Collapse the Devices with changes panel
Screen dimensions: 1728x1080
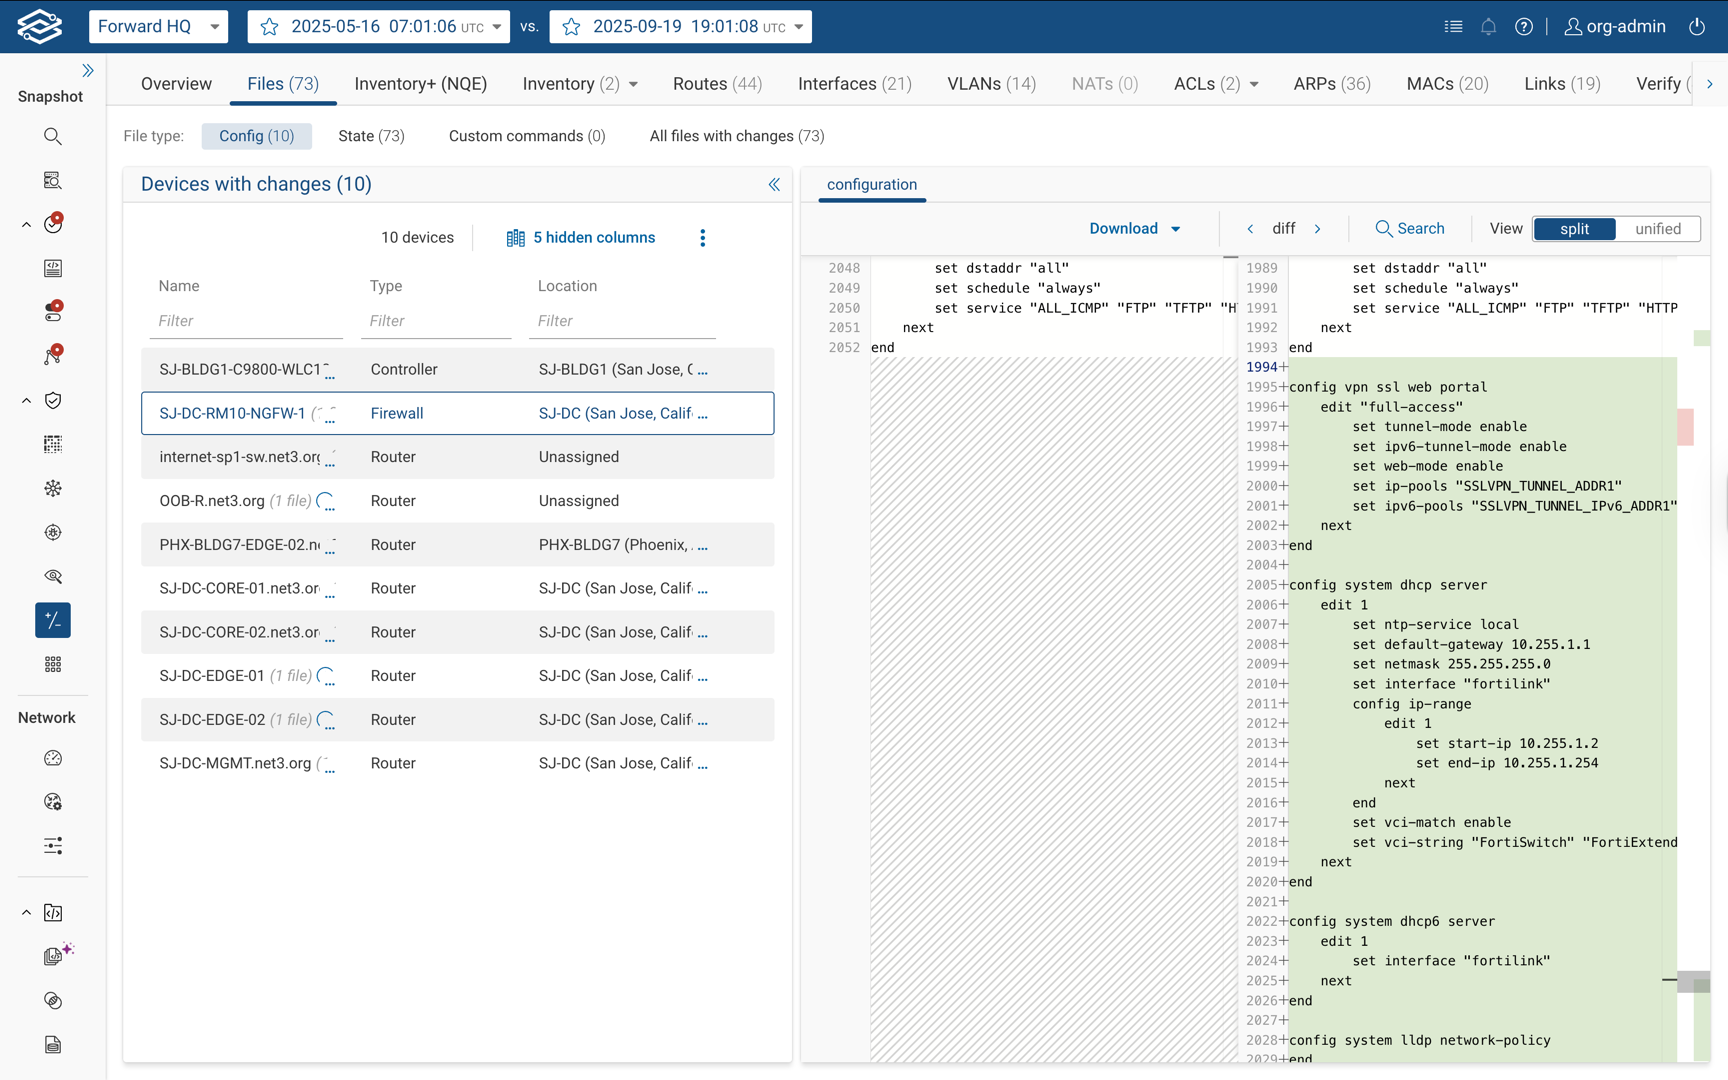pos(774,184)
